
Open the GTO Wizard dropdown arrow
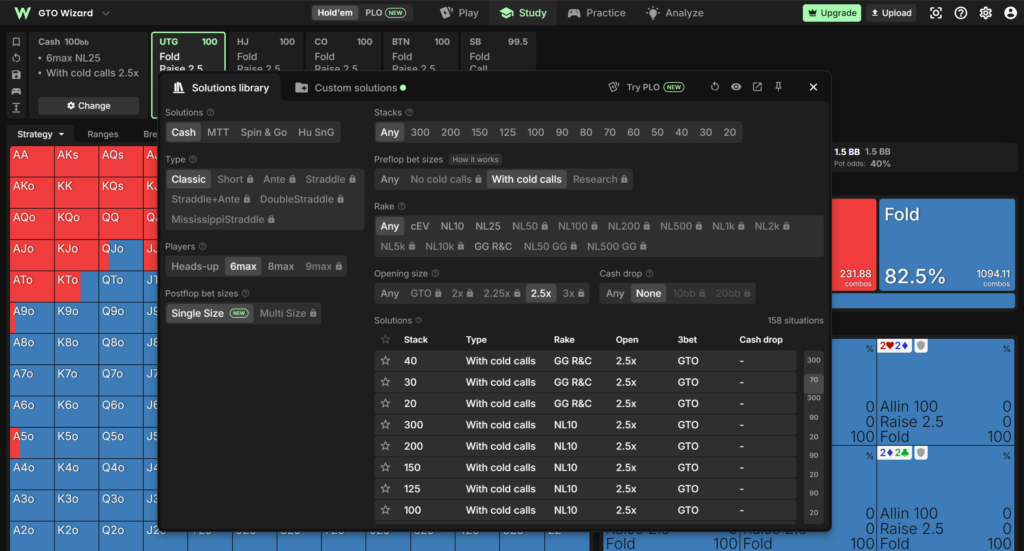point(106,13)
